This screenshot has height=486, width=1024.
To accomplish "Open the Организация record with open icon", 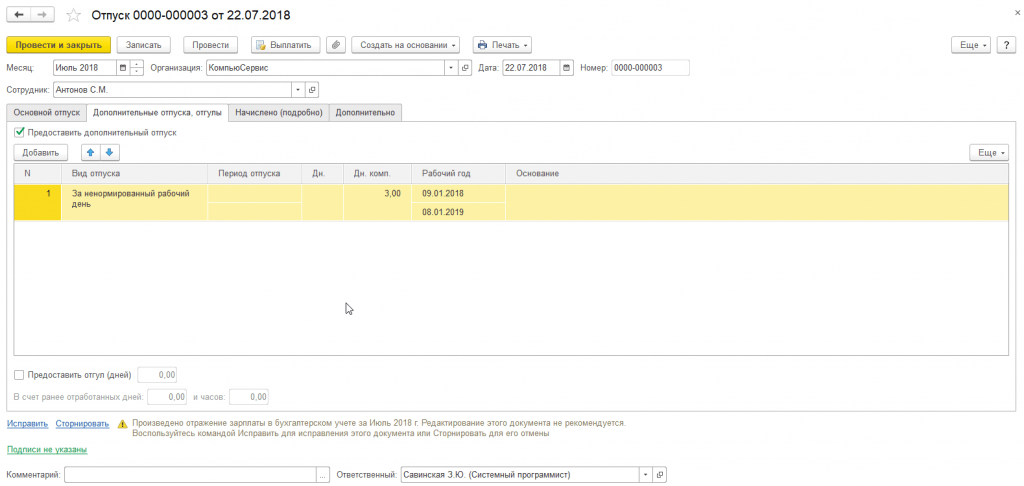I will click(465, 67).
